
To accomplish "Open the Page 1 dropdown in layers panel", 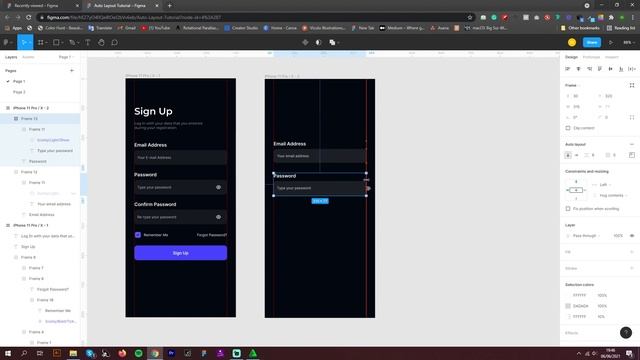I will (66, 57).
